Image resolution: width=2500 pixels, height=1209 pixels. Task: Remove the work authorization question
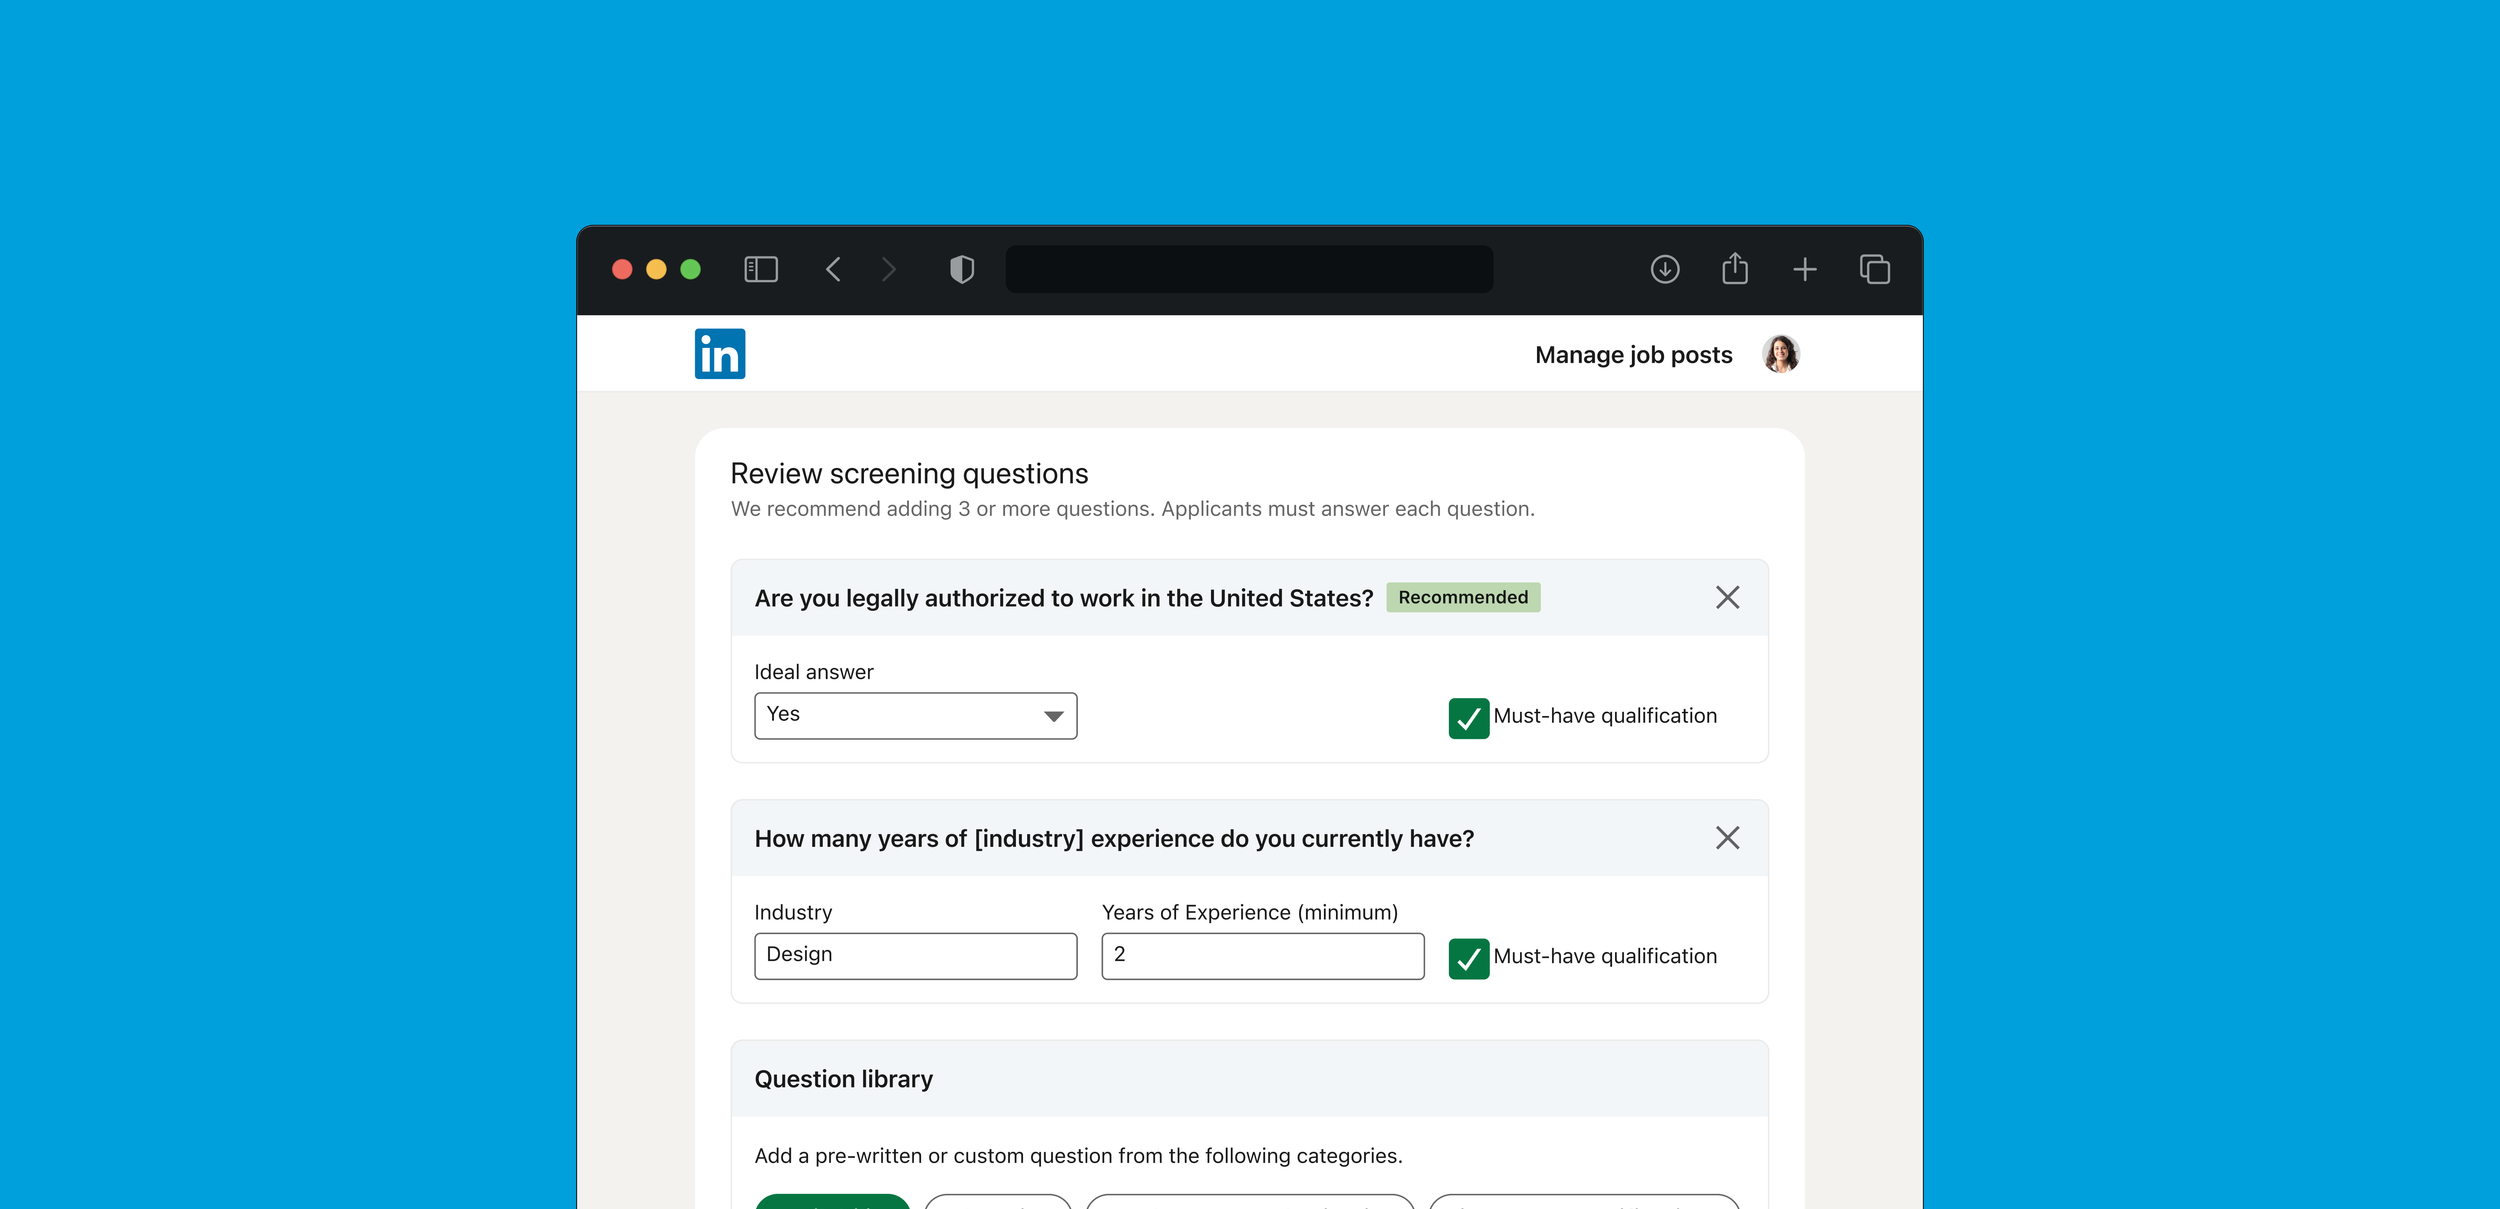click(1727, 597)
